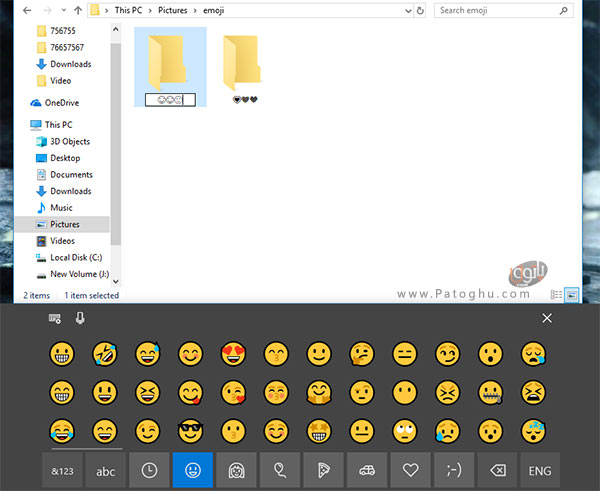The image size is (600, 491).
Task: Insert the thinking face emoji
Action: 362,354
